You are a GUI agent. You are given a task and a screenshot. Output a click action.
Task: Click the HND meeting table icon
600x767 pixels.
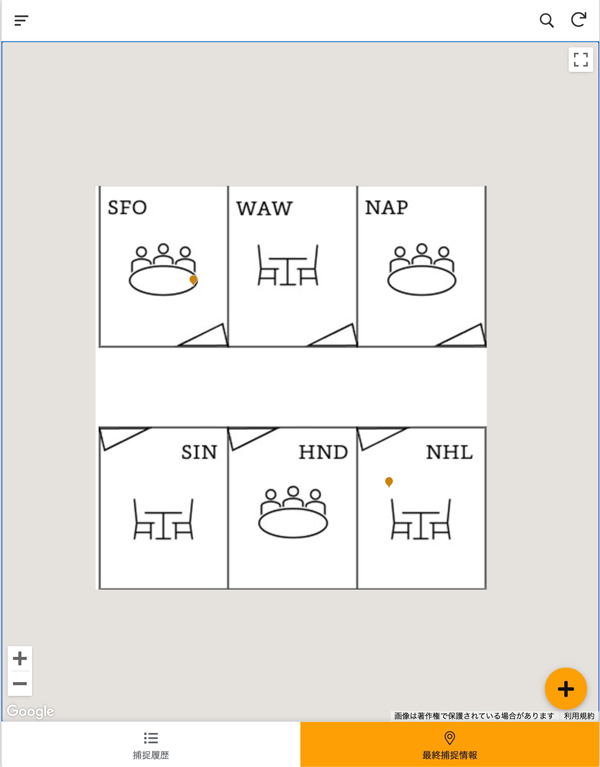pos(292,512)
